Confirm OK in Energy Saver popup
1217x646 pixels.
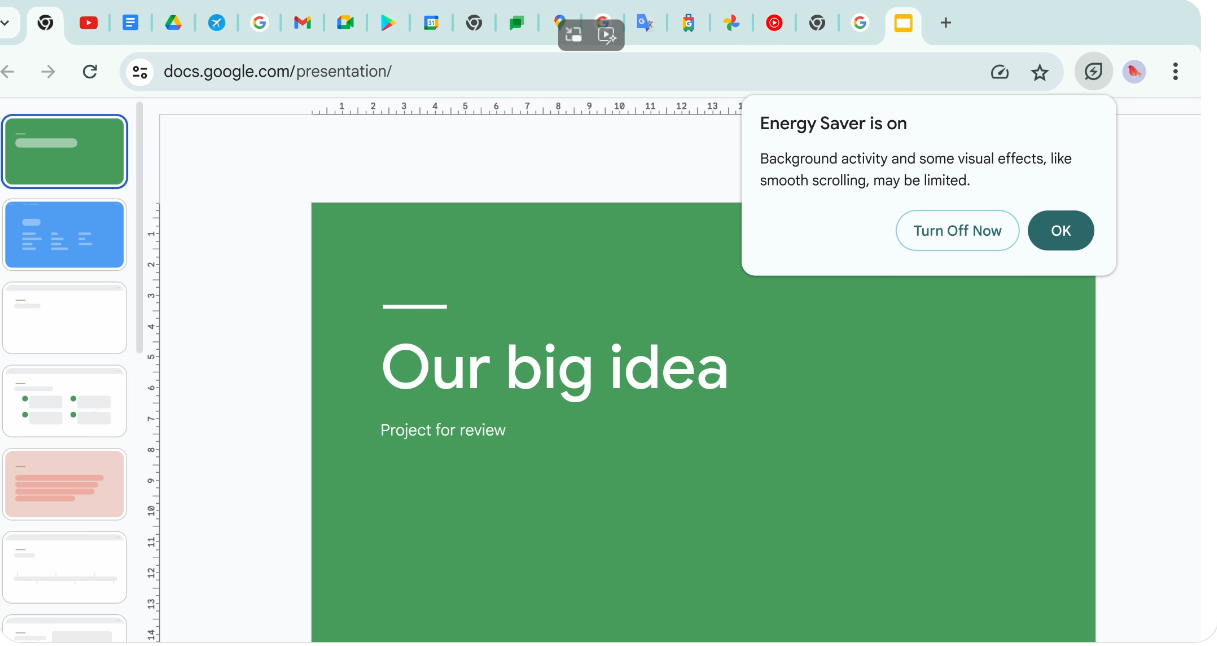point(1061,230)
